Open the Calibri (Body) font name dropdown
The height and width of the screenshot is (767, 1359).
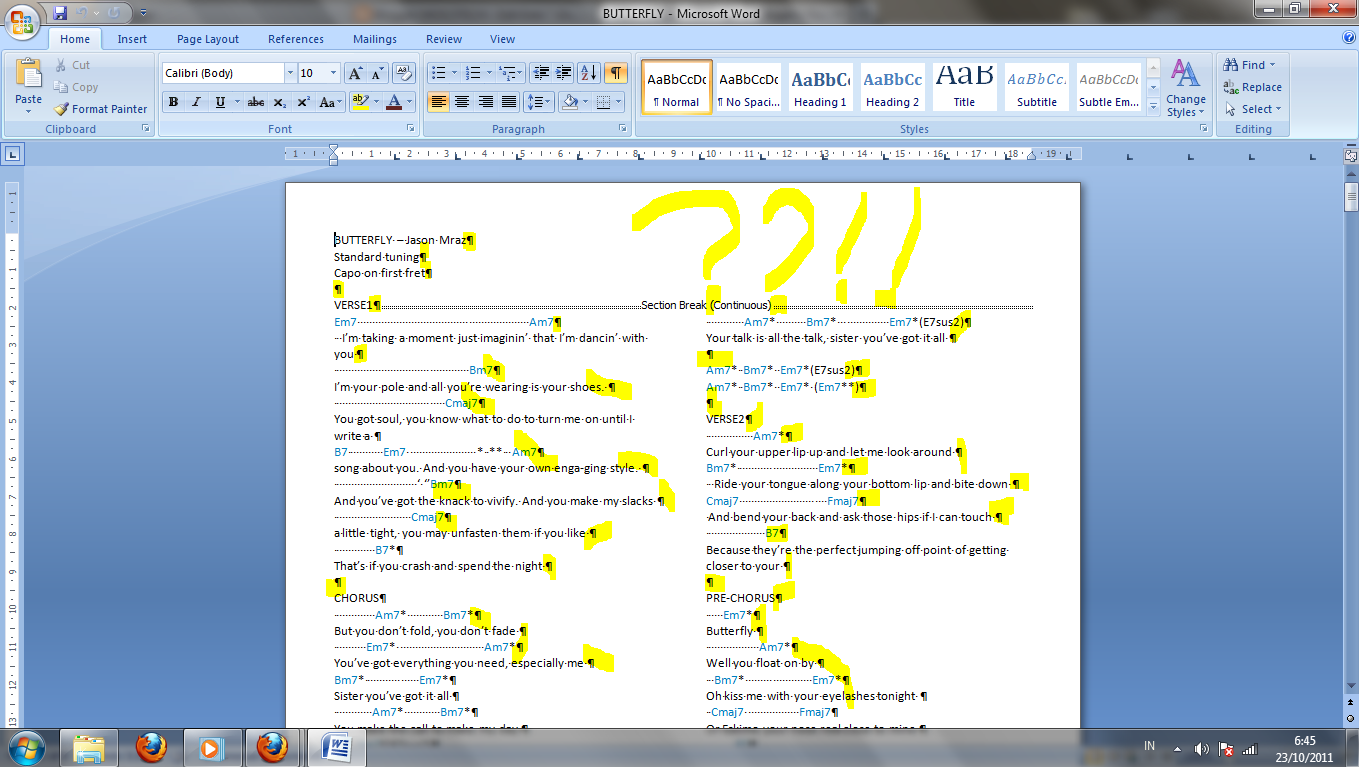(290, 73)
